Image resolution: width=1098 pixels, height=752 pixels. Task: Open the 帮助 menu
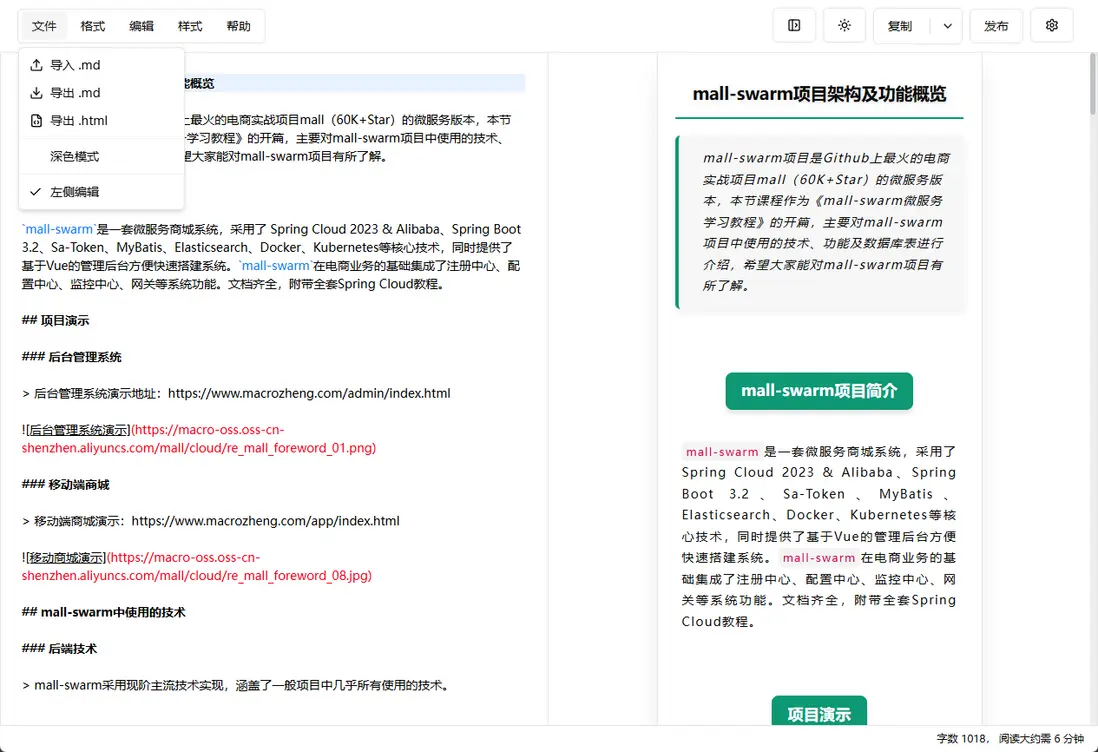[x=238, y=26]
